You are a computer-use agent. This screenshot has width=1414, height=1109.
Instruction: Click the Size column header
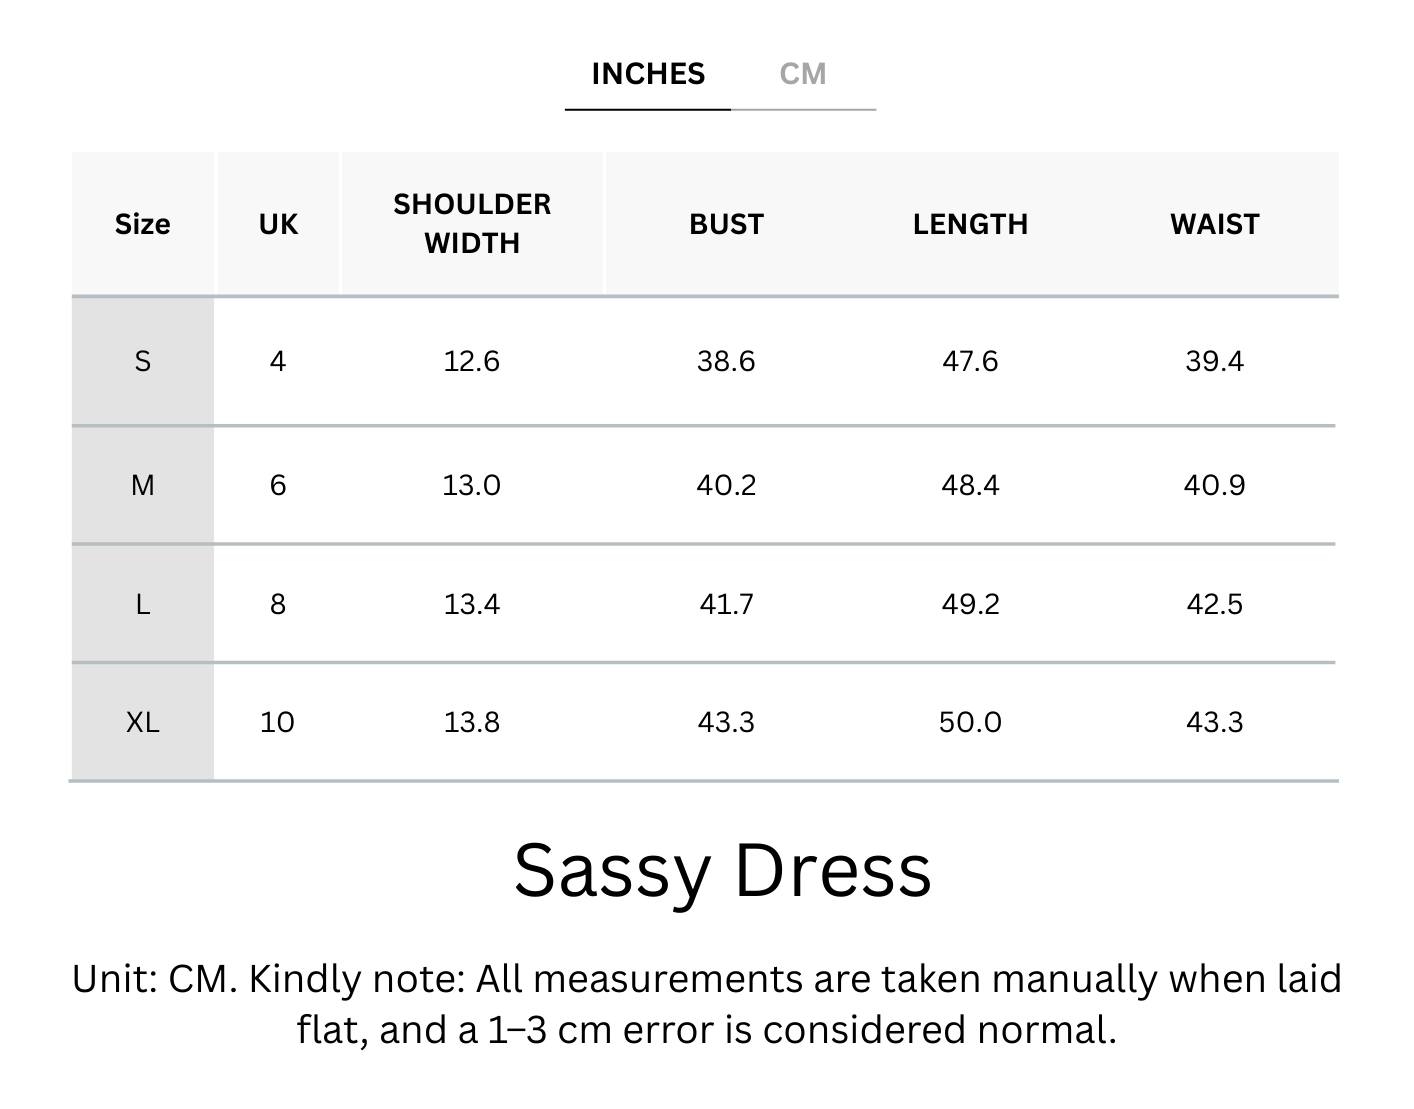point(142,224)
